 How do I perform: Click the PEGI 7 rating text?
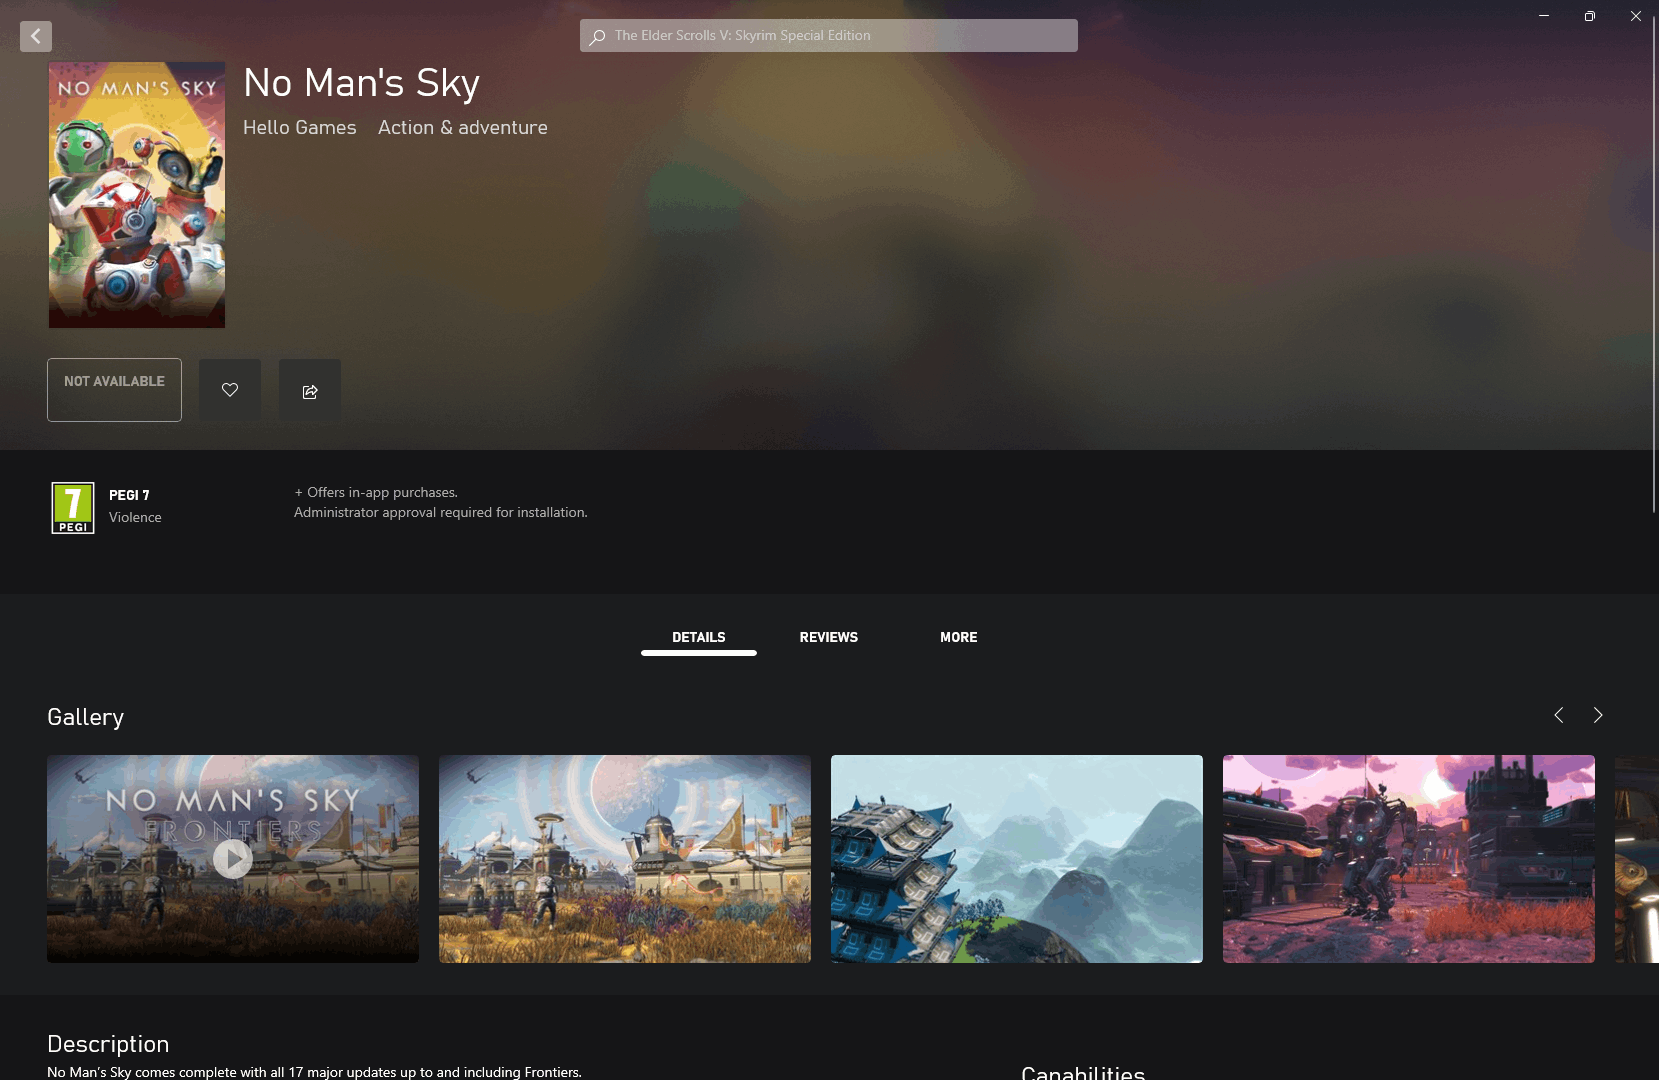tap(129, 495)
